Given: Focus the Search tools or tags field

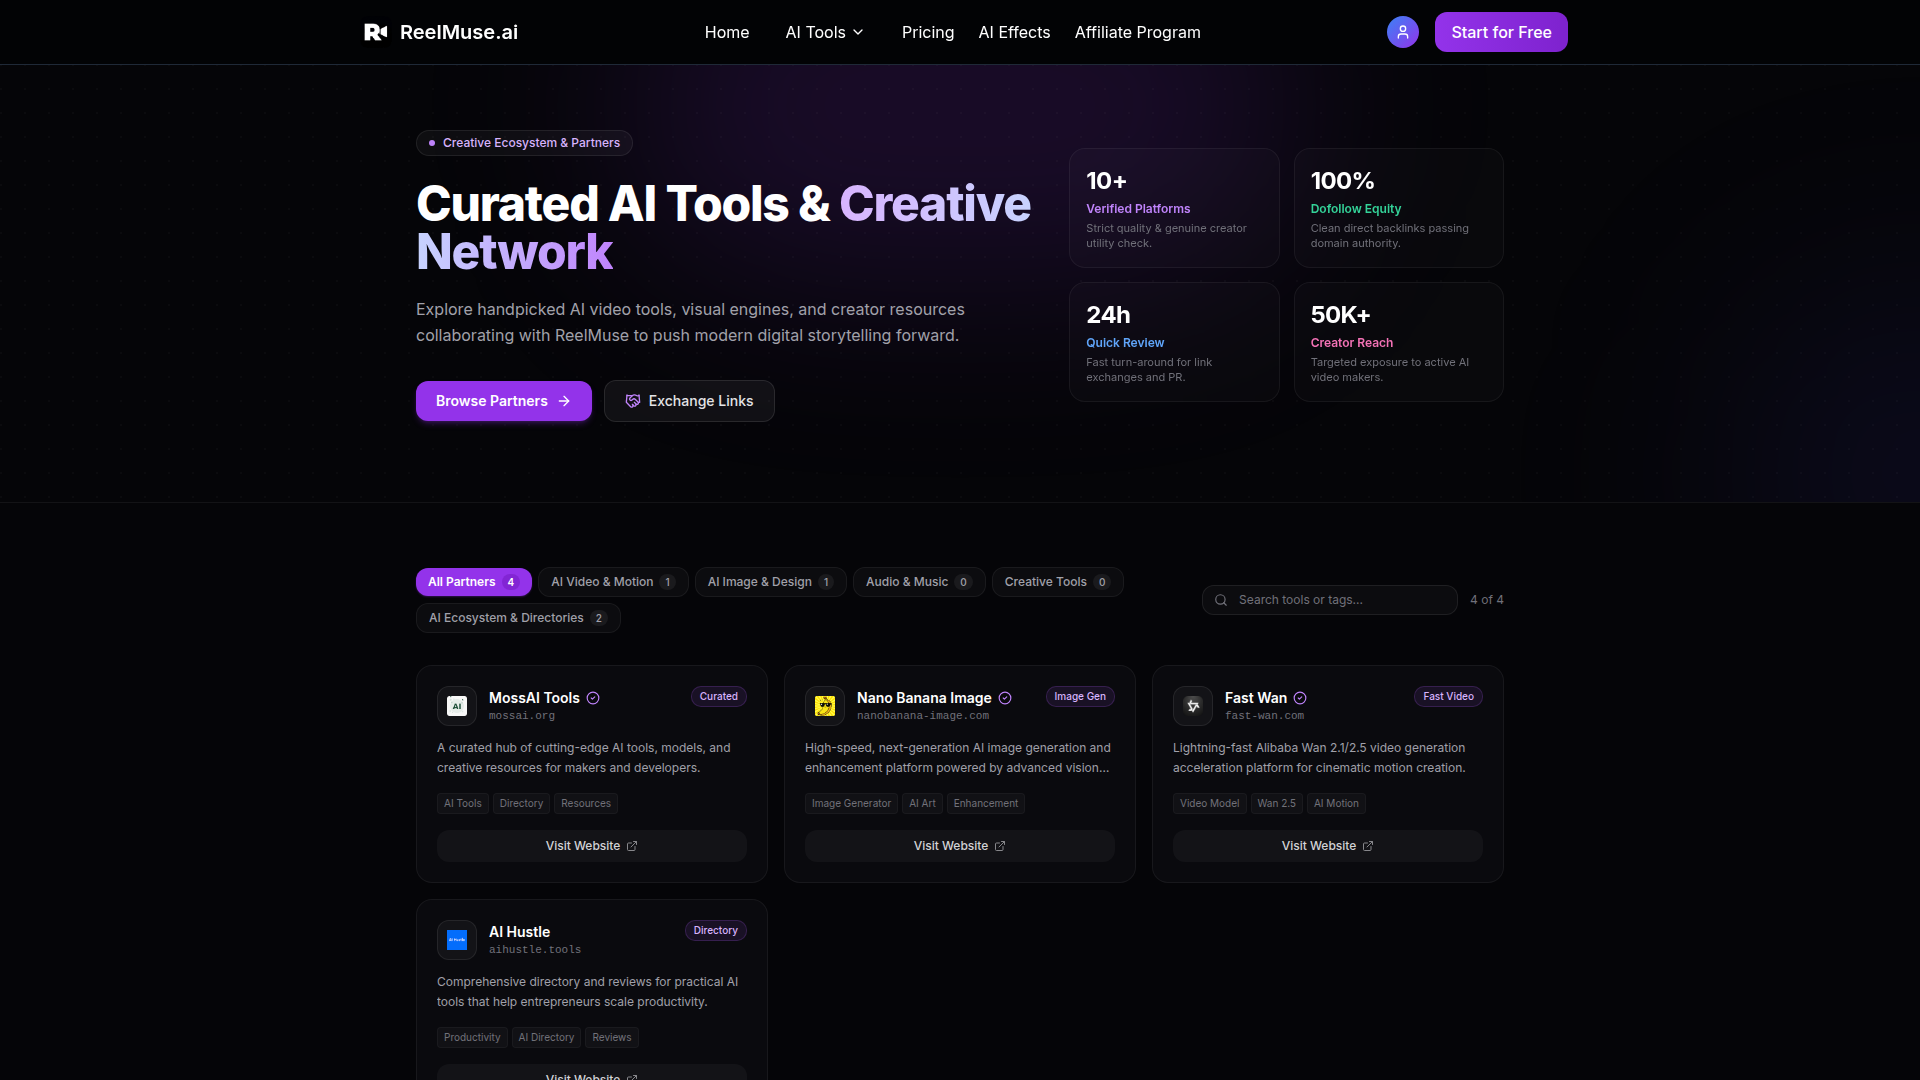Looking at the screenshot, I should click(1330, 600).
